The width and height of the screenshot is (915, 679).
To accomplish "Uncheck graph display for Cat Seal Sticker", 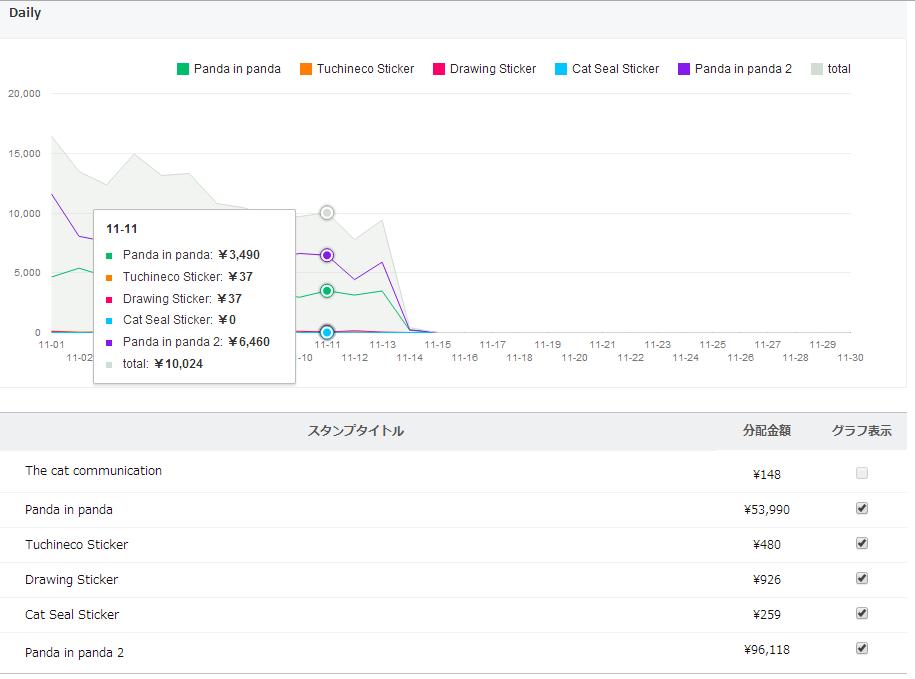I will tap(862, 614).
